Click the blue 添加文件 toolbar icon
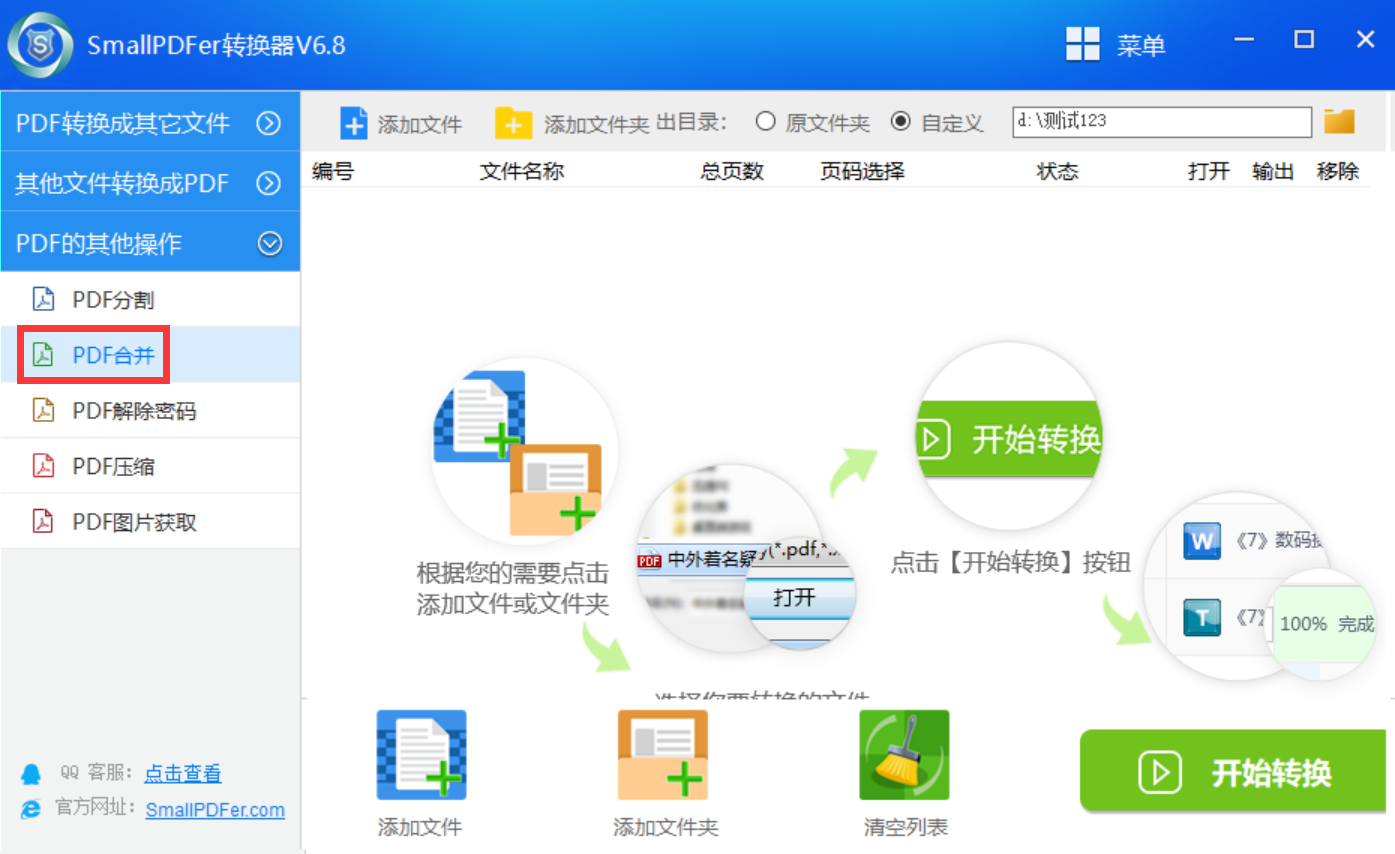 coord(355,123)
